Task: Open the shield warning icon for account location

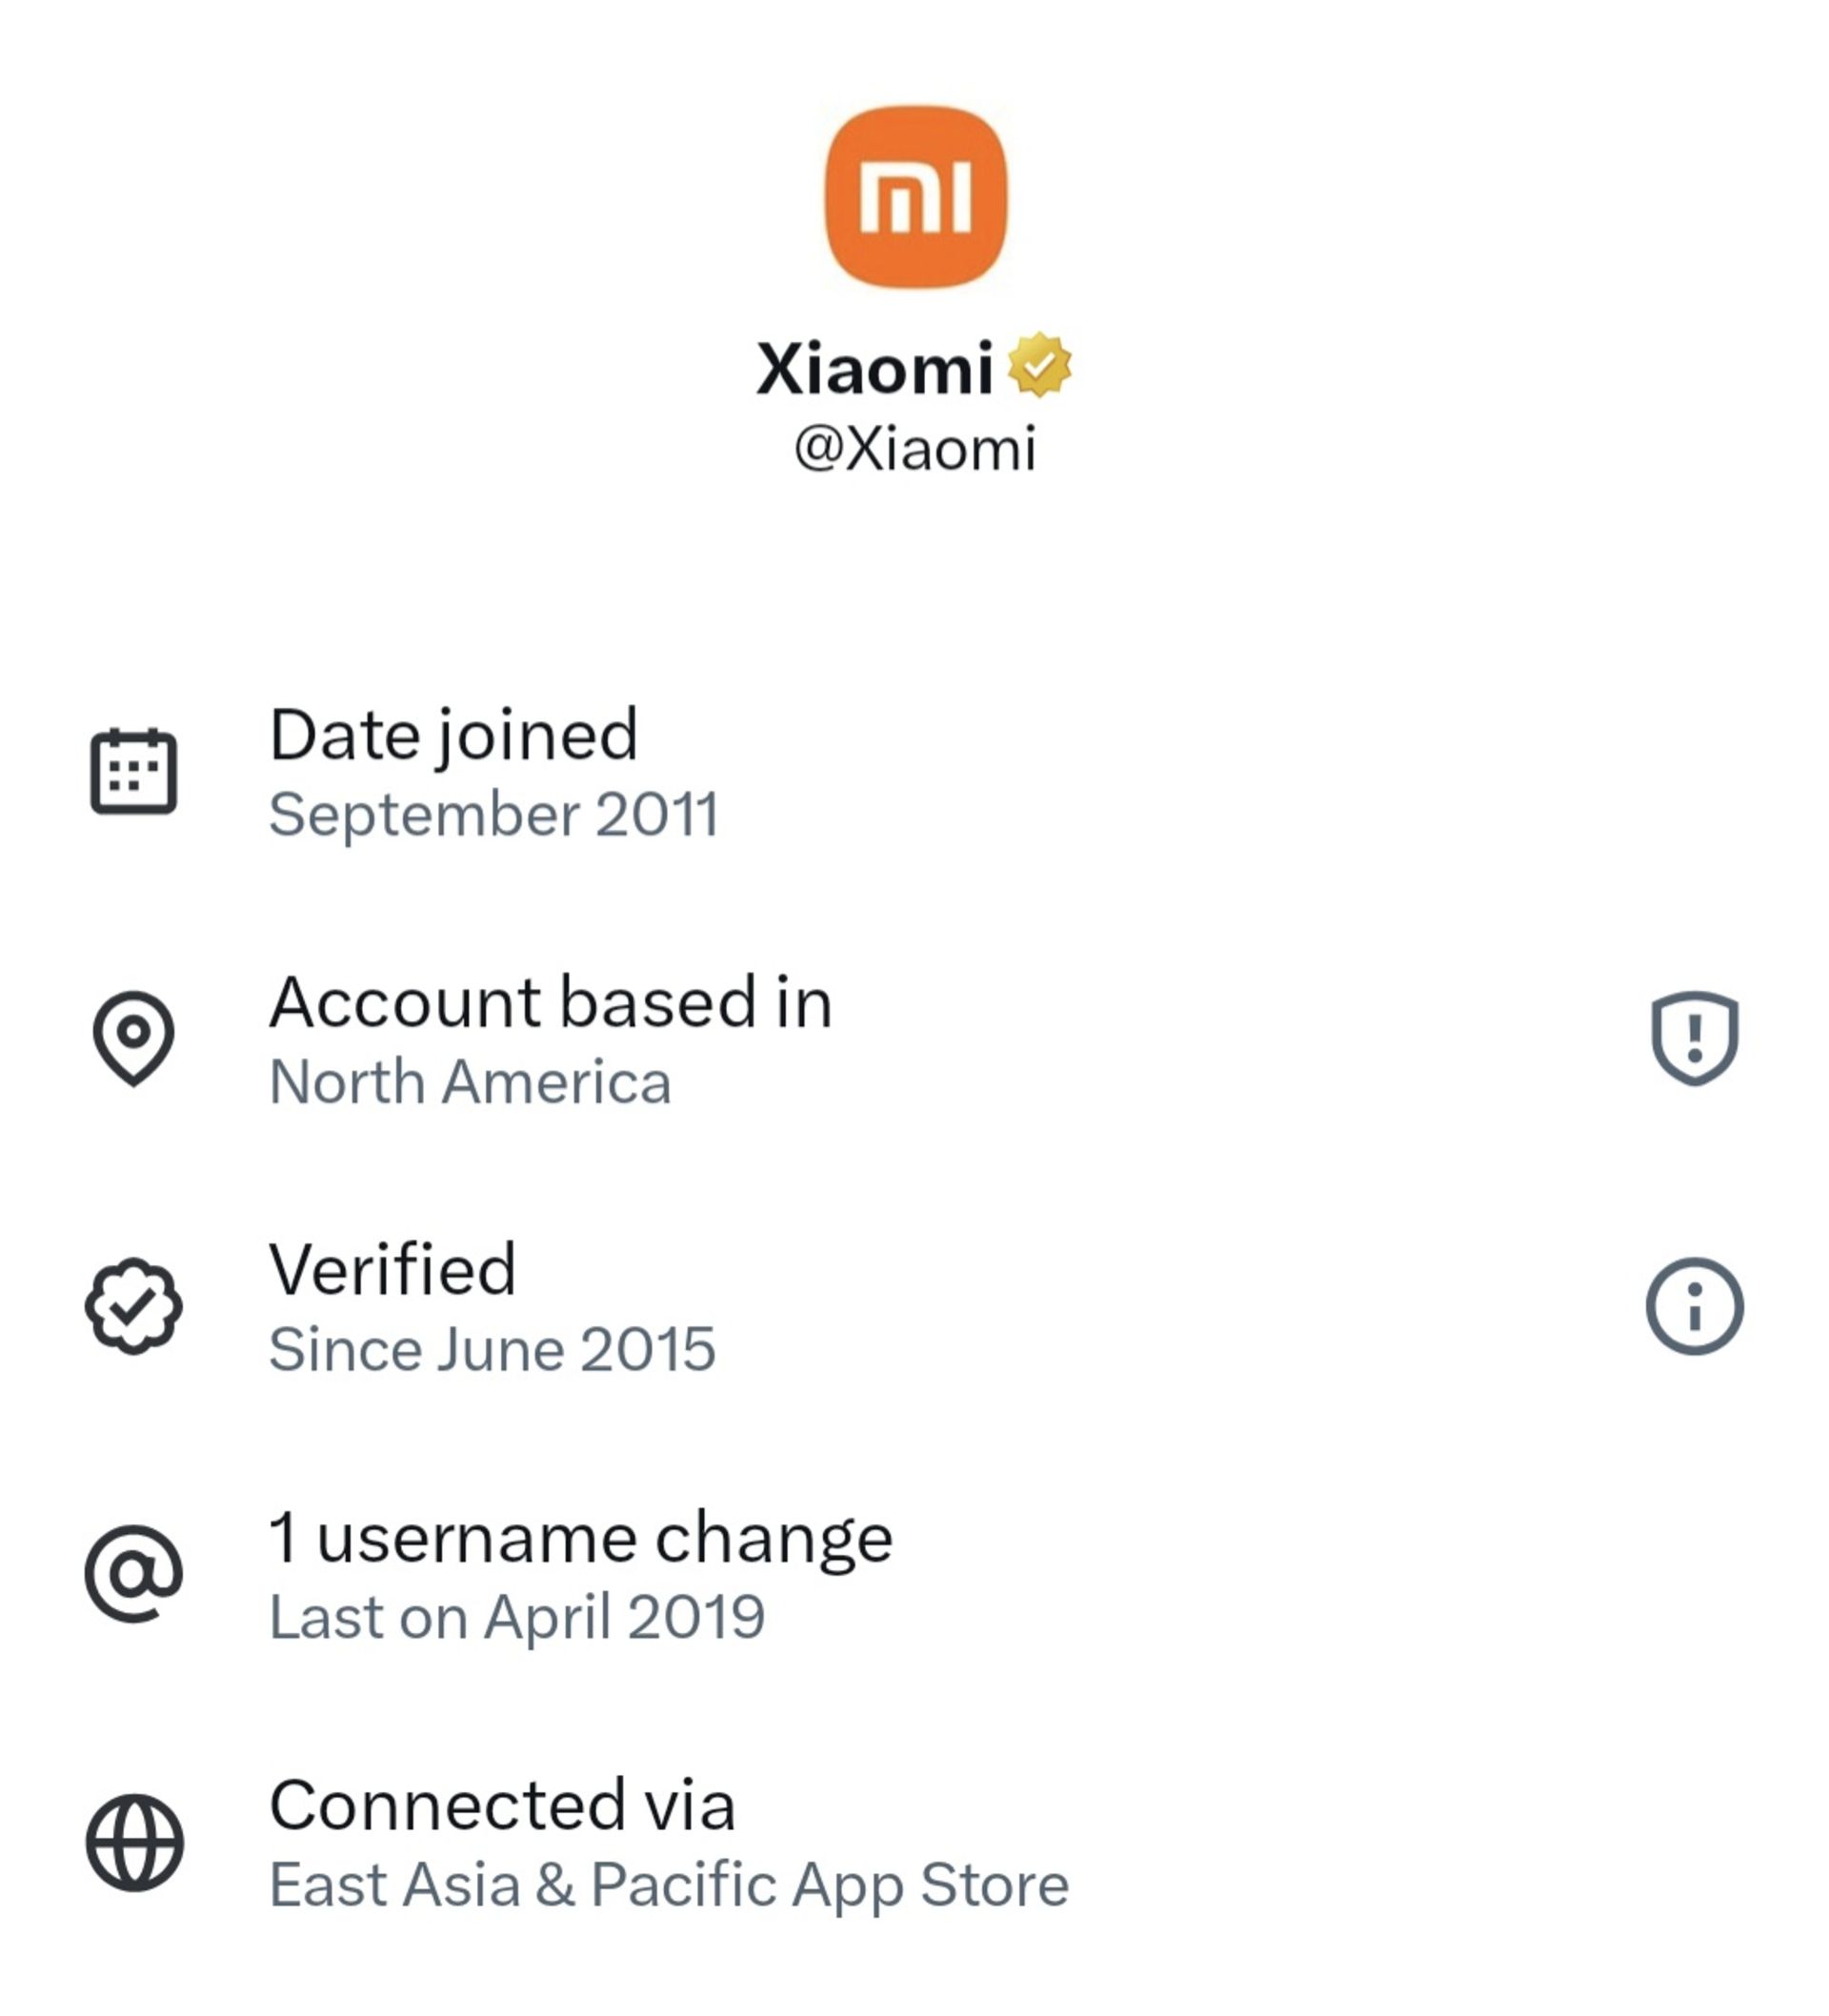Action: click(x=1694, y=1038)
